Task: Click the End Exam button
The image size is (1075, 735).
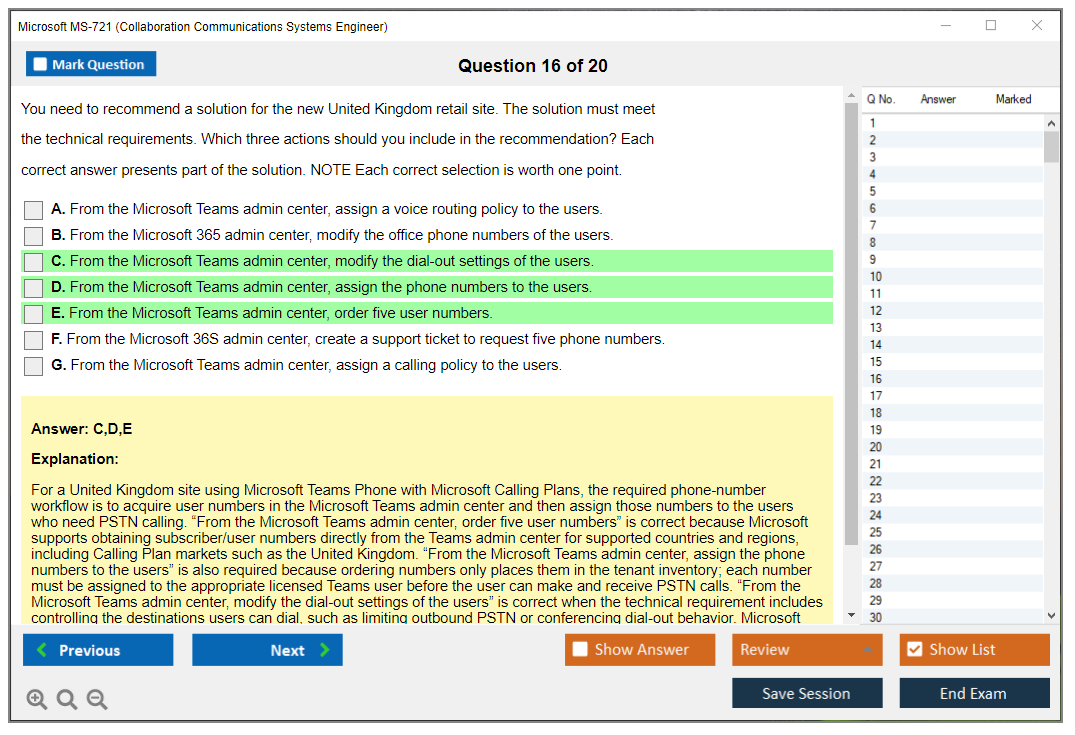Action: point(974,693)
